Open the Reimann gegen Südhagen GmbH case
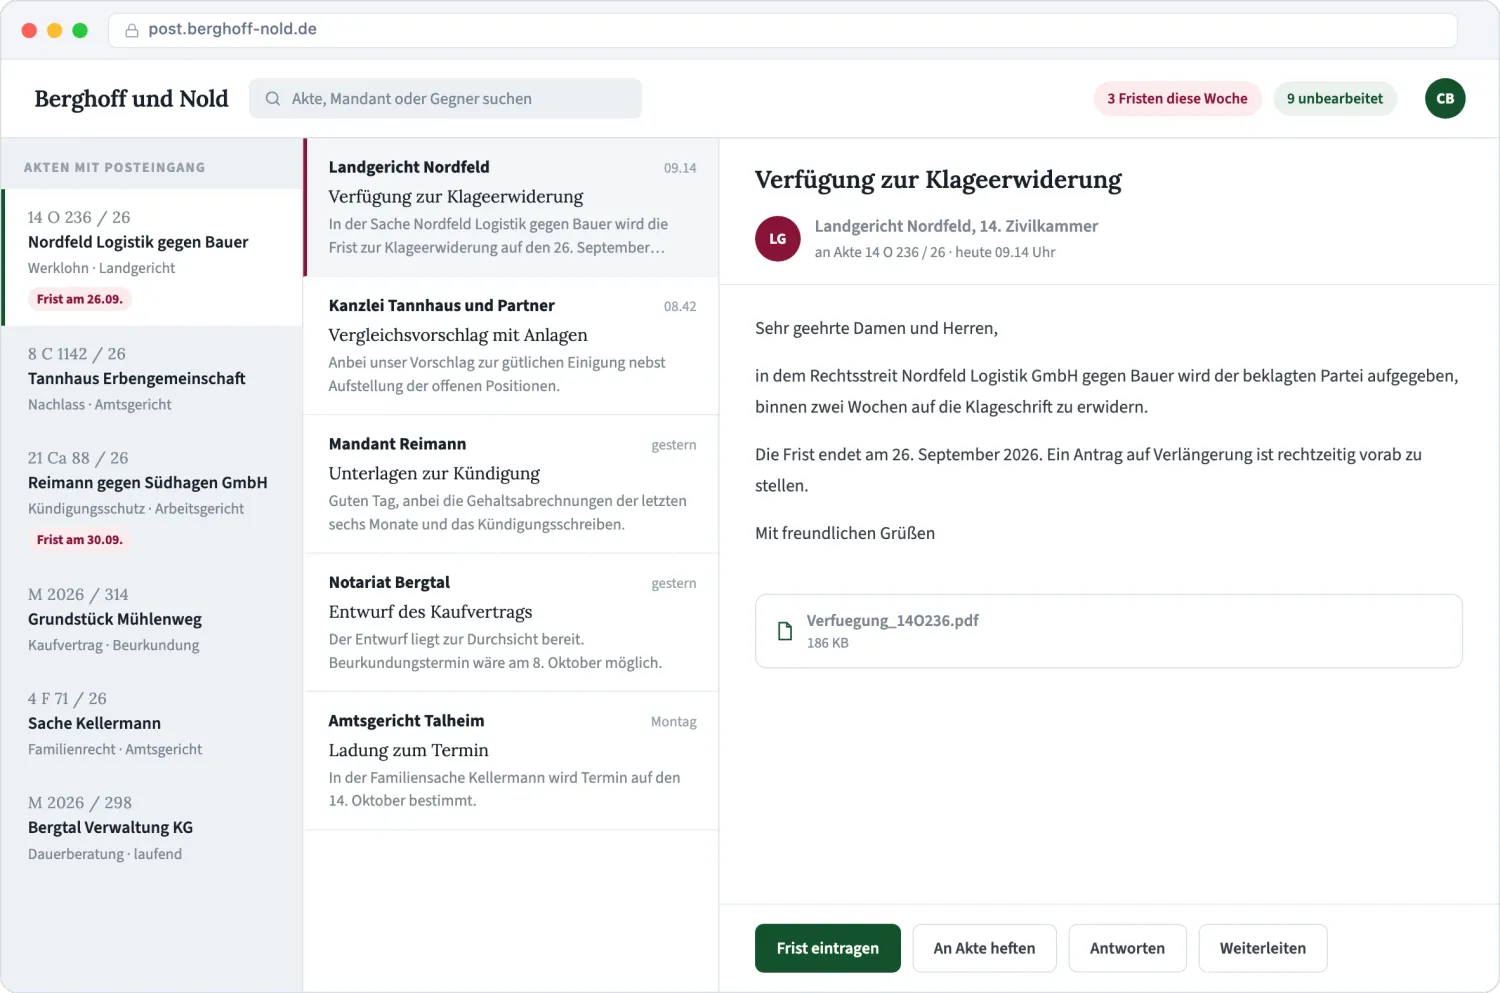The width and height of the screenshot is (1500, 993). pos(152,497)
